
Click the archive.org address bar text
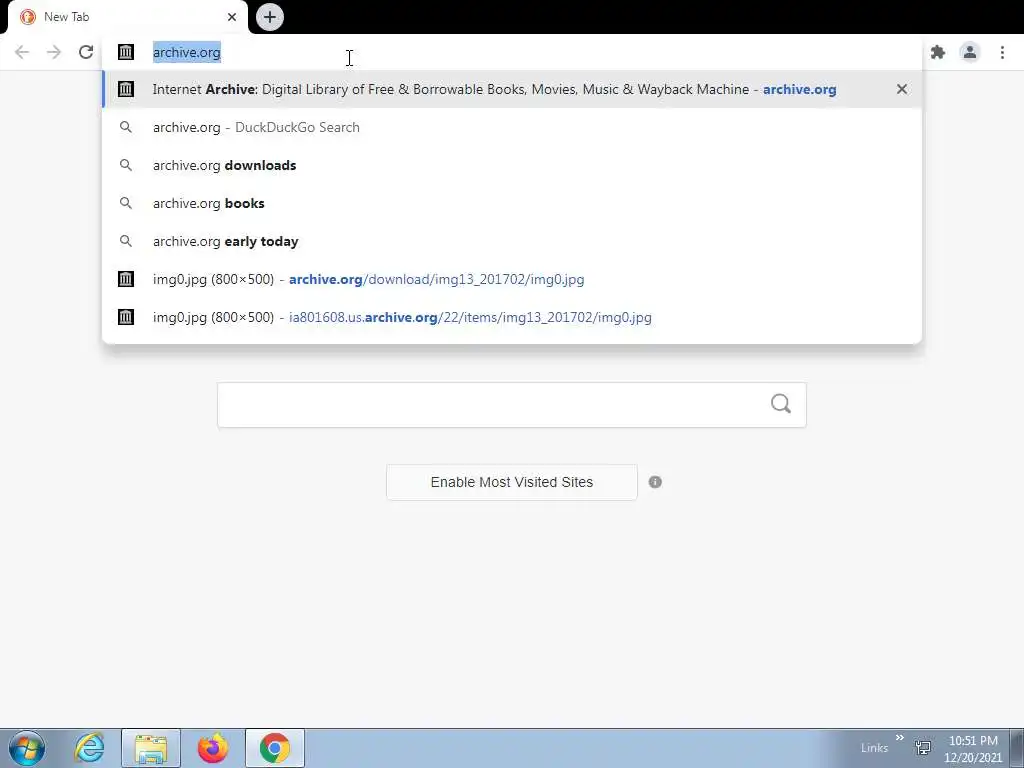coord(187,52)
